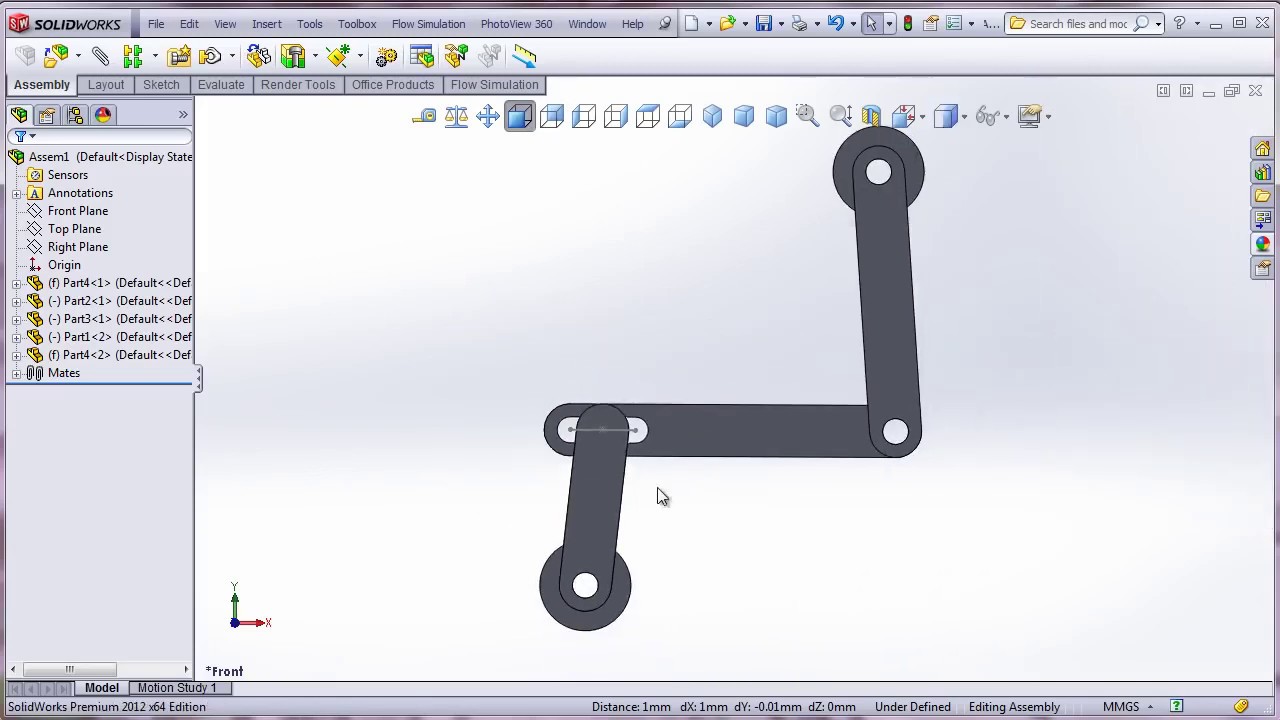
Task: Click the Smart Fasteners icon
Action: pyautogui.click(x=179, y=56)
